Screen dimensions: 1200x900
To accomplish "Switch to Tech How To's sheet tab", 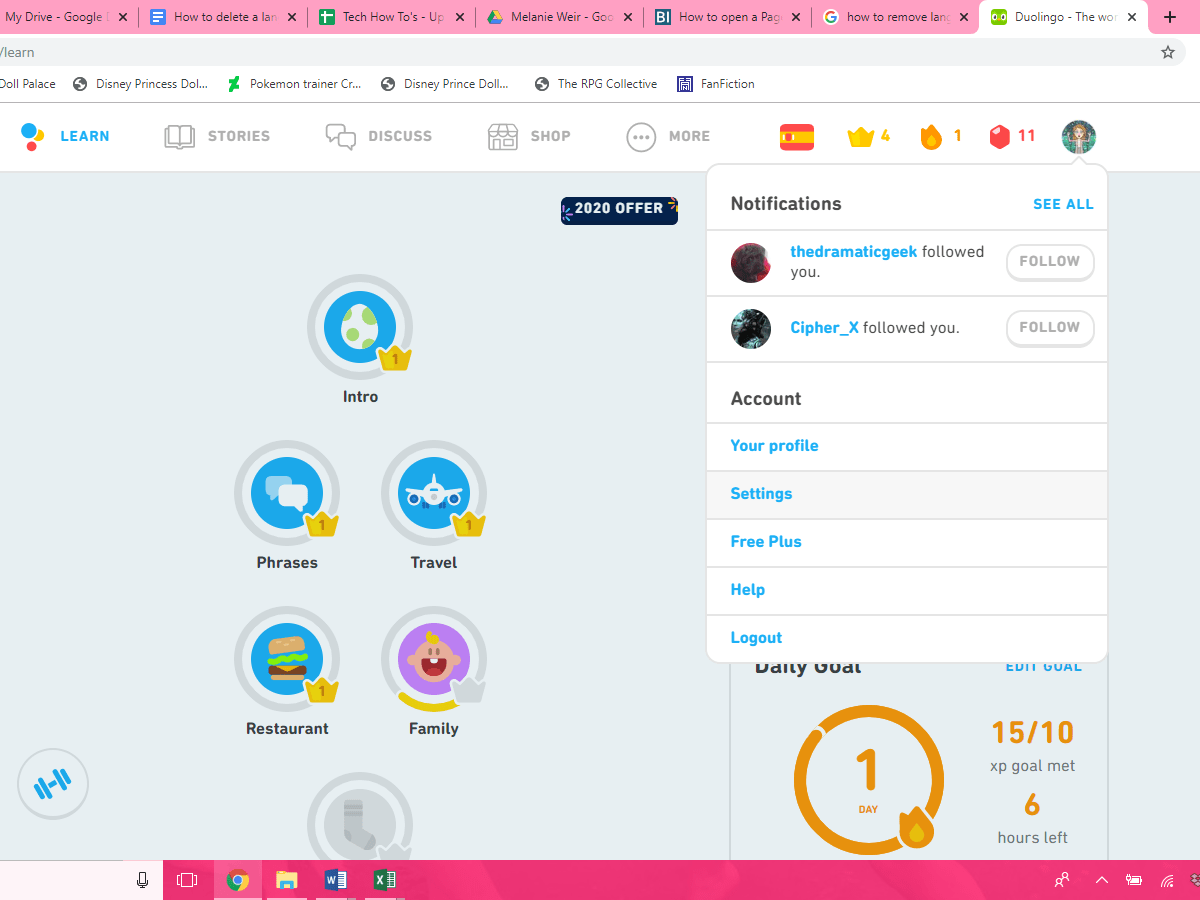I will tap(389, 17).
